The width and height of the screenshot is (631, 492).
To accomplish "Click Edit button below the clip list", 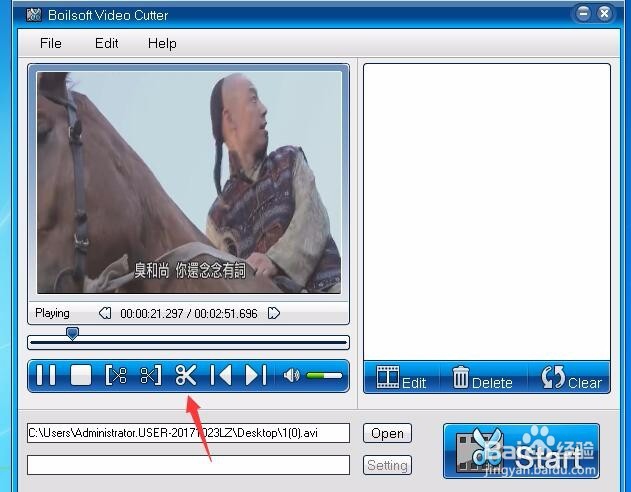I will coord(401,378).
